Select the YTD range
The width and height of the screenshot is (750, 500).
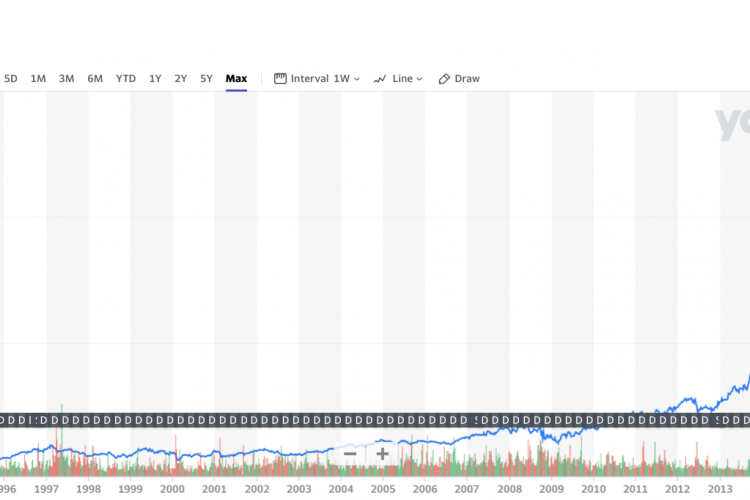[x=126, y=79]
